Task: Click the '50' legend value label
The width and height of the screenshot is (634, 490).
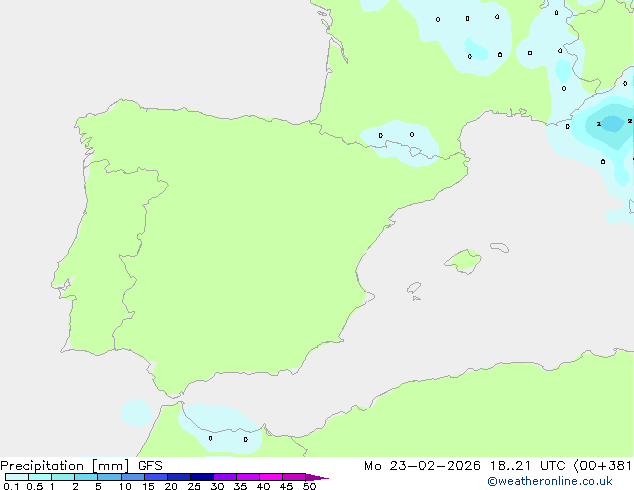Action: (309, 486)
